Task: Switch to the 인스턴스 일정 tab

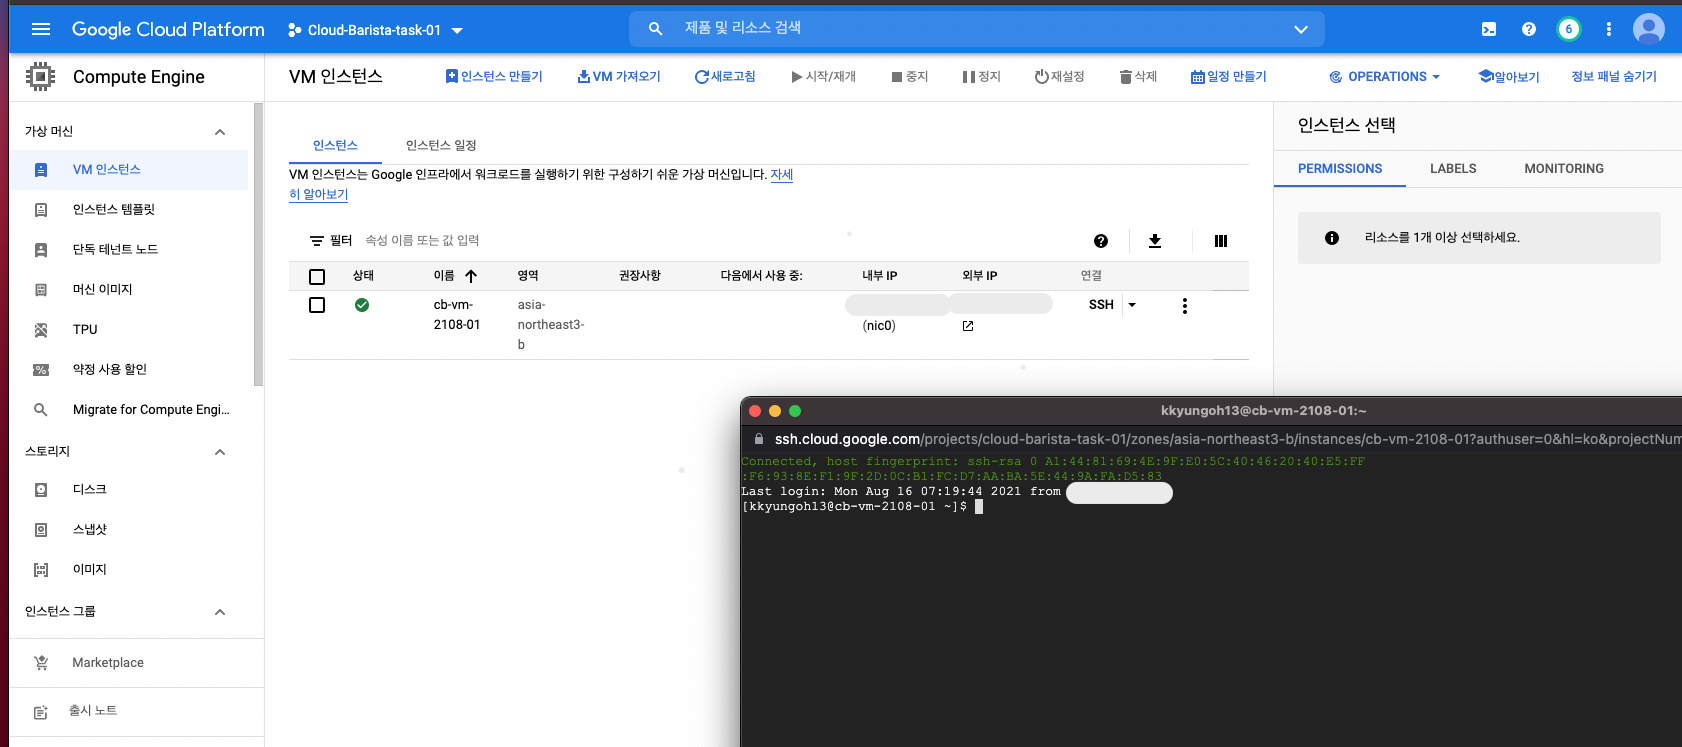Action: point(441,145)
